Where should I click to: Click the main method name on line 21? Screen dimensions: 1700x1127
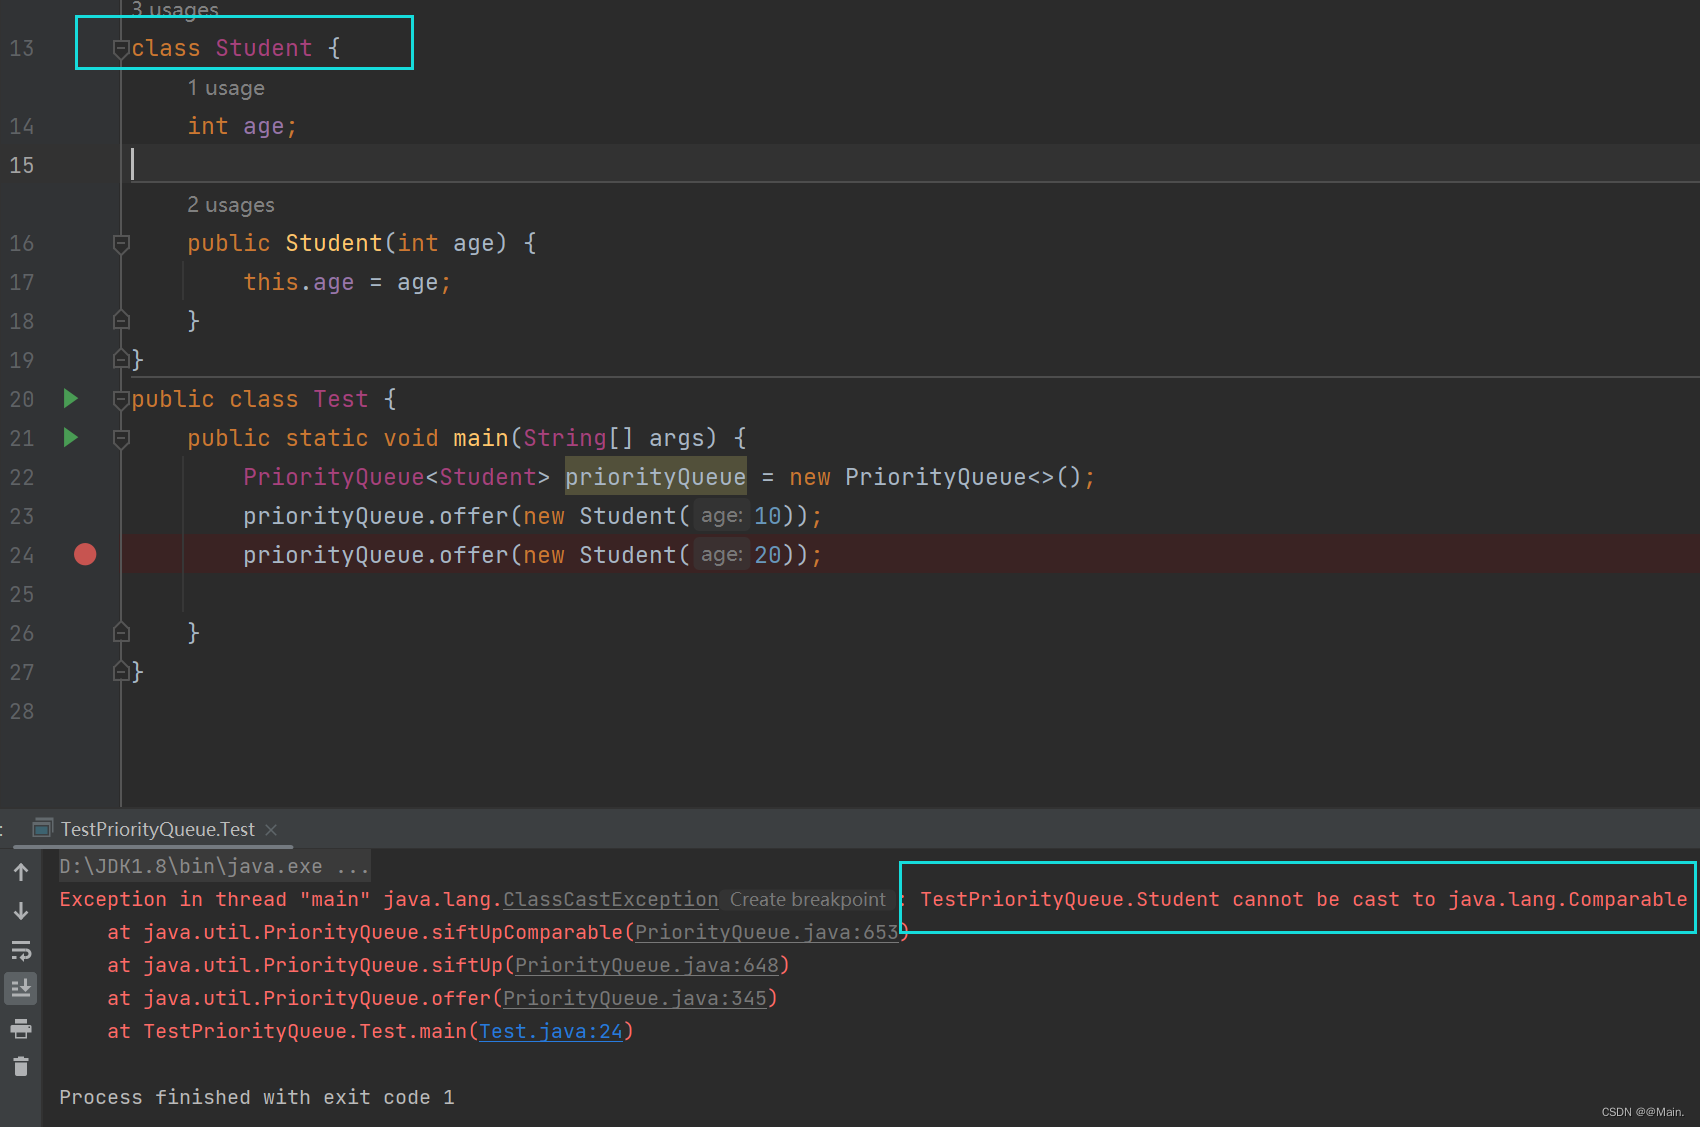tap(480, 438)
